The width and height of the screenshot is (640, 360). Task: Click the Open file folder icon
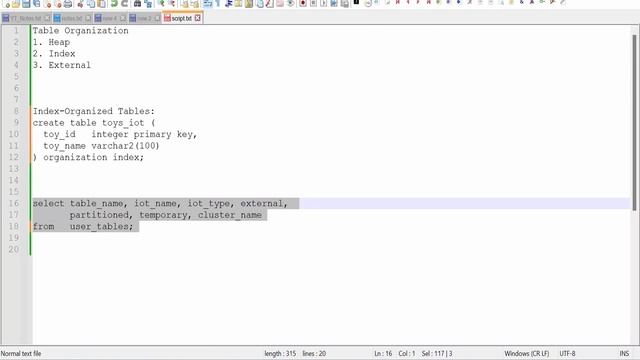[16, 4]
